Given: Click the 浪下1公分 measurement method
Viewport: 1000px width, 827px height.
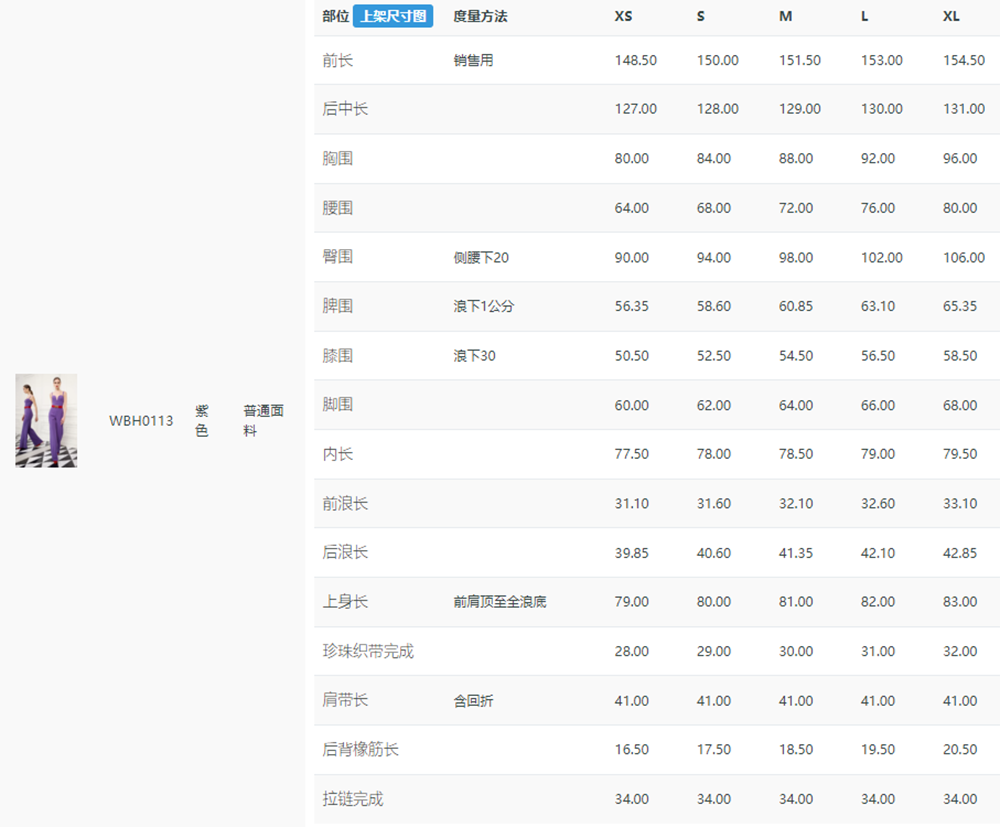Looking at the screenshot, I should 483,306.
